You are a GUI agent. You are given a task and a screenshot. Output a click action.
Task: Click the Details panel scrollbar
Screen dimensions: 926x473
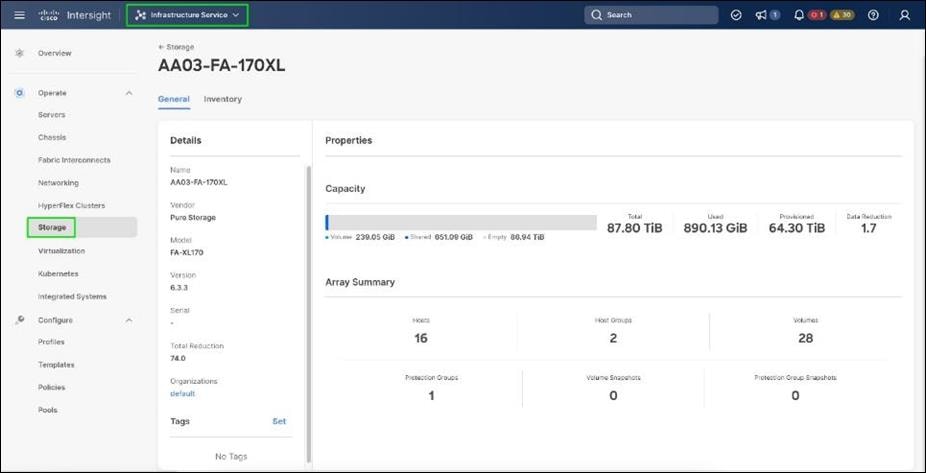pyautogui.click(x=307, y=313)
